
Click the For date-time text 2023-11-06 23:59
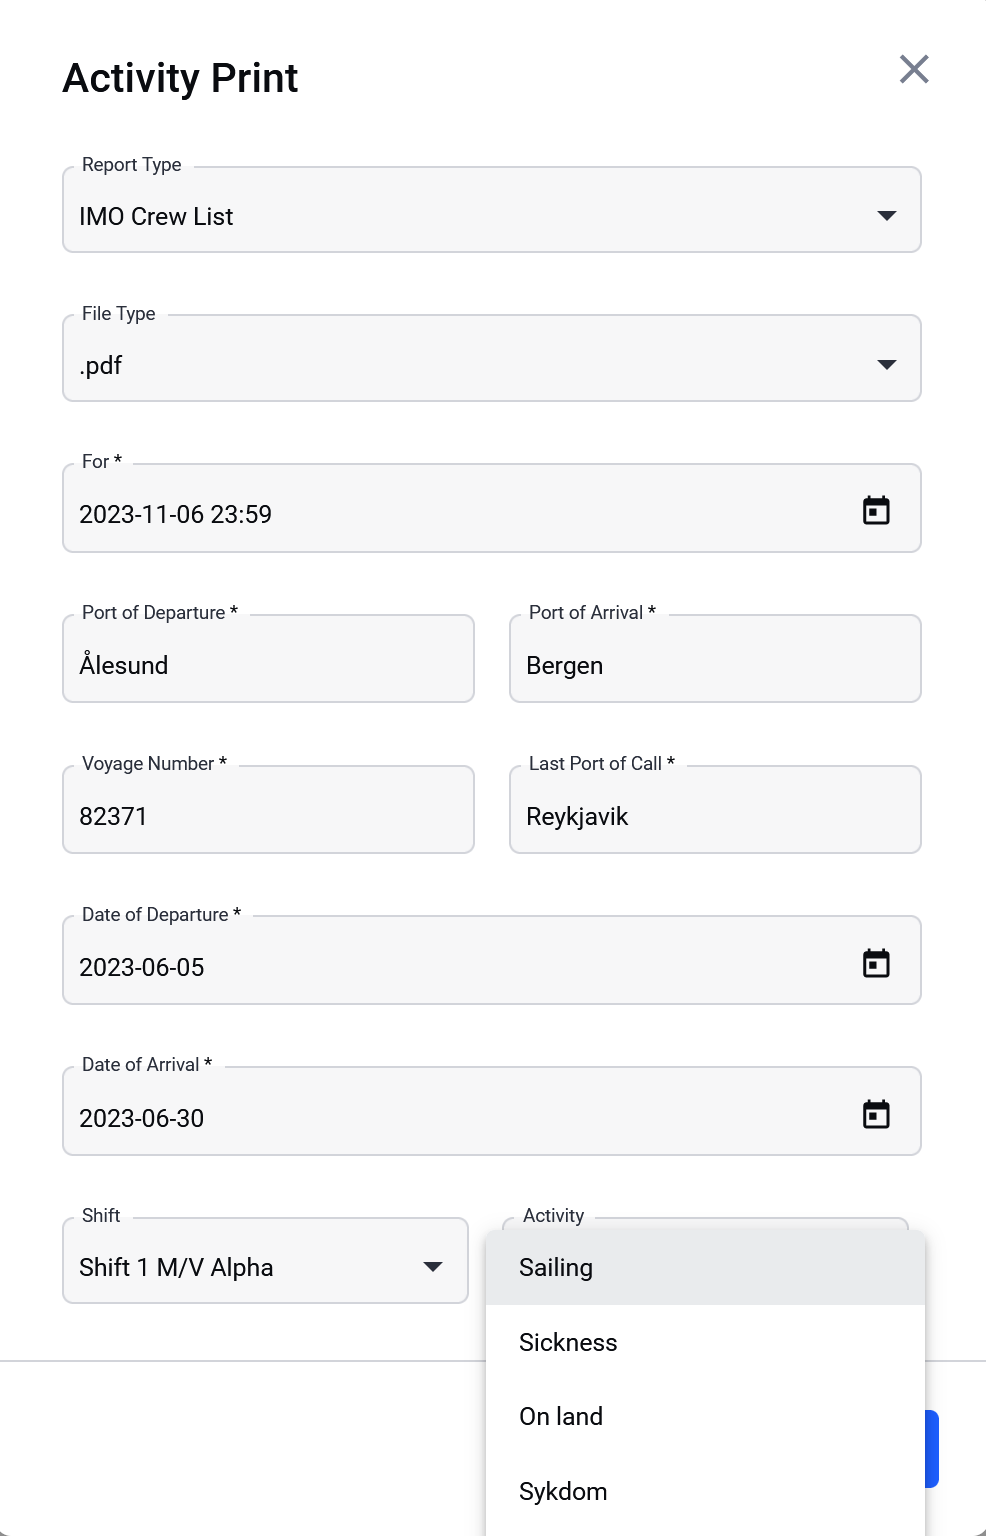[x=175, y=514]
